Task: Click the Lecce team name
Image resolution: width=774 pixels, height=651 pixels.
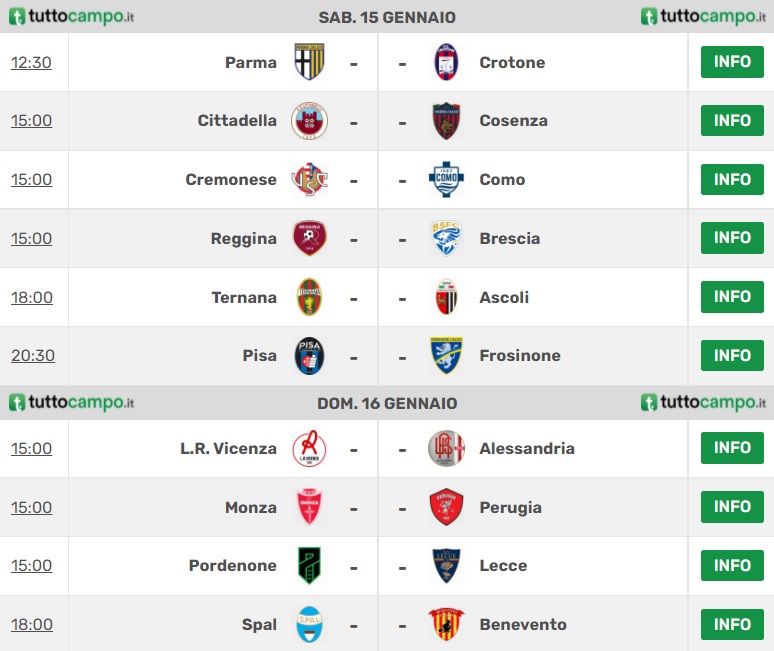Action: point(503,566)
